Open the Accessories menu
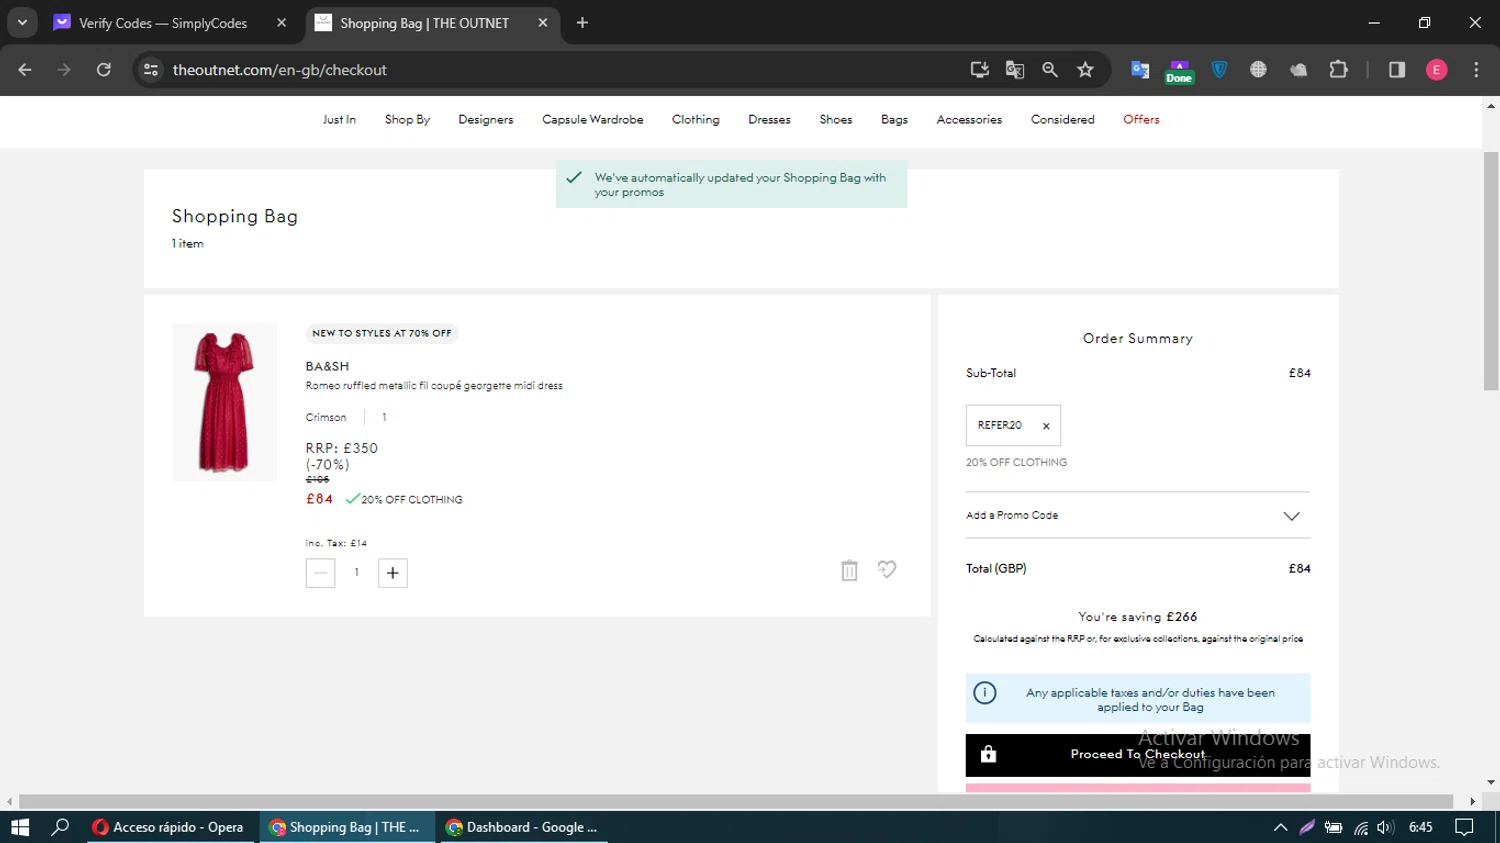Image resolution: width=1500 pixels, height=843 pixels. coord(969,120)
